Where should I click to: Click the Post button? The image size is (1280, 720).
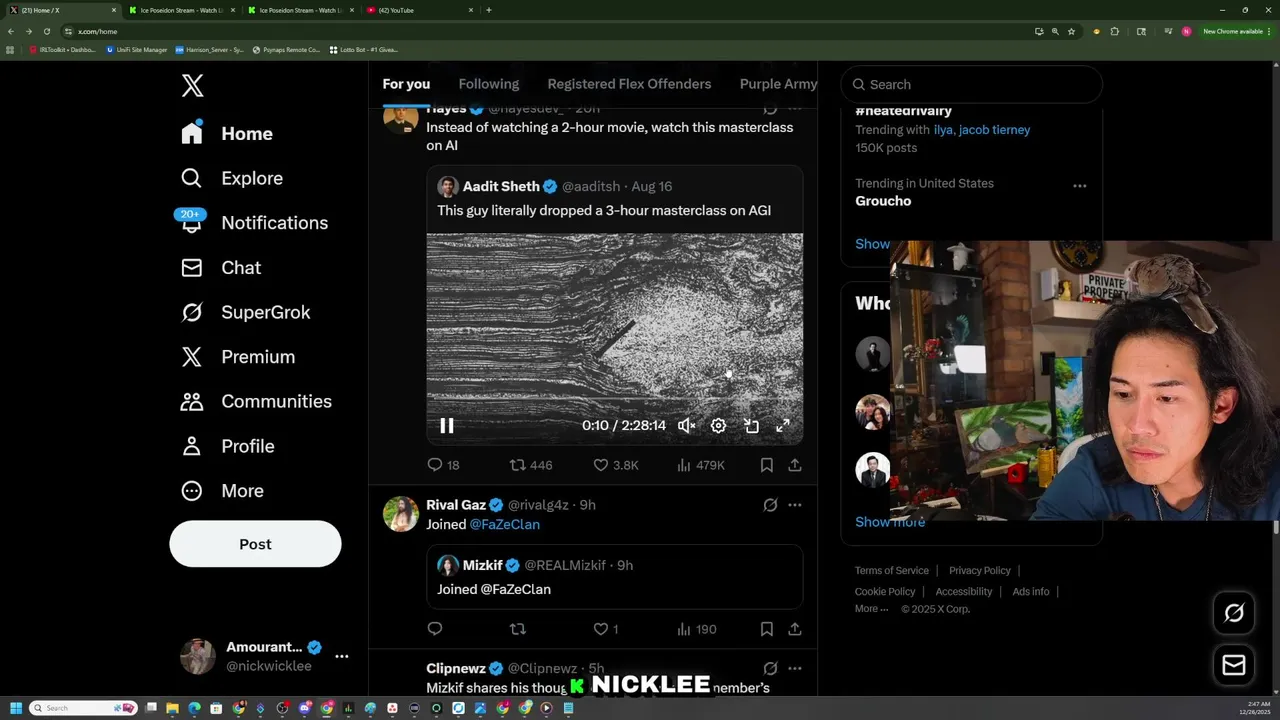click(255, 544)
